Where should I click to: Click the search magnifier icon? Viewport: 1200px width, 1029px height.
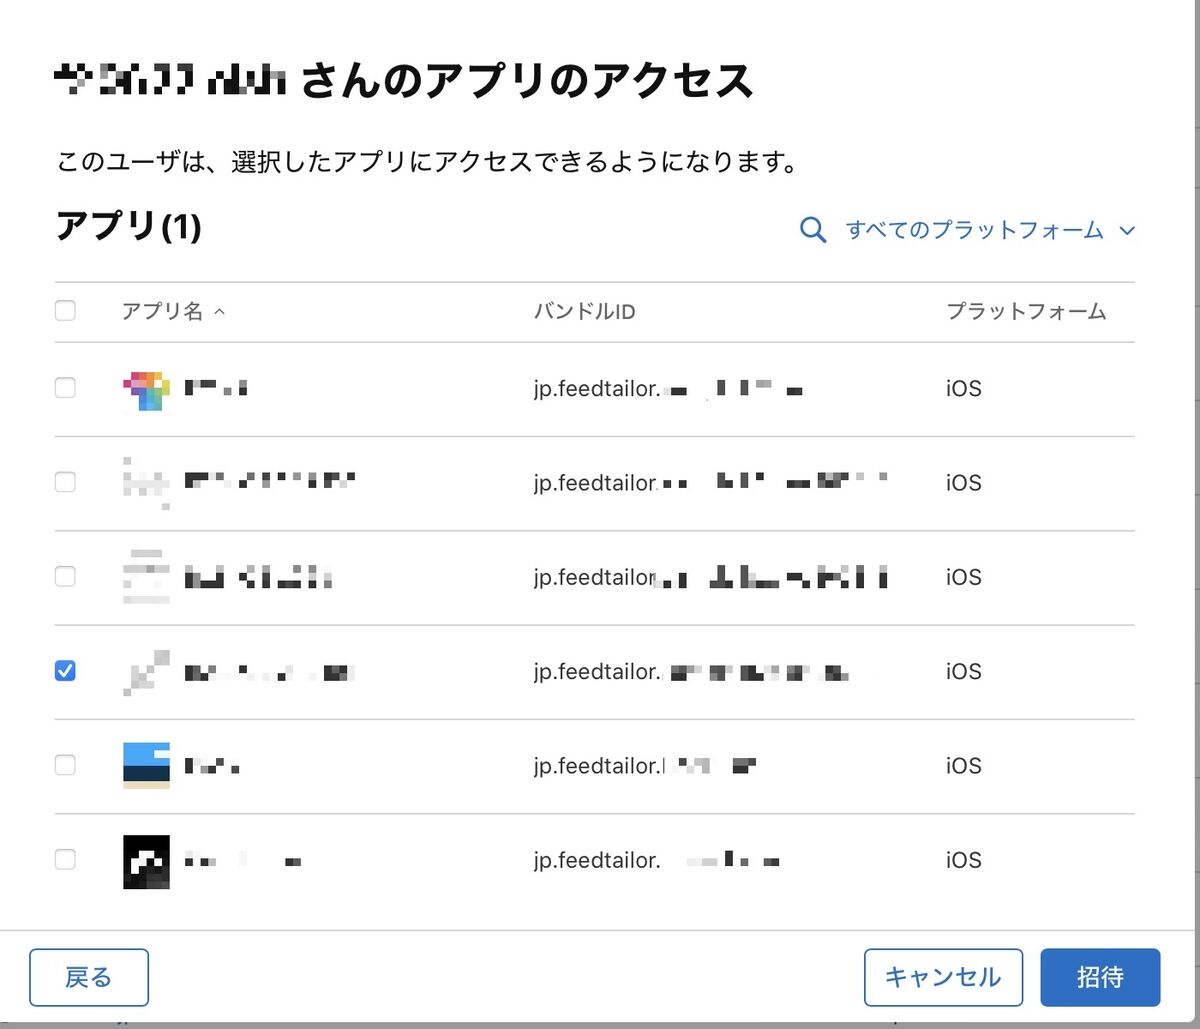(x=813, y=231)
